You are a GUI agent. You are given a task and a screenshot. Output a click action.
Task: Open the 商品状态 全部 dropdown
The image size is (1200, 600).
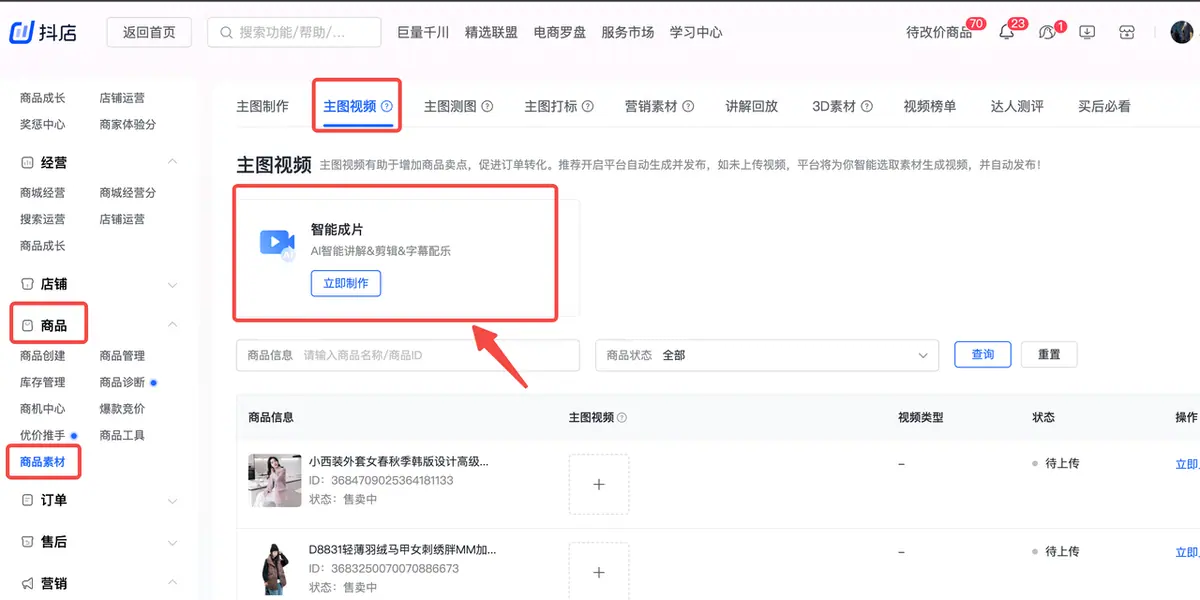point(767,355)
